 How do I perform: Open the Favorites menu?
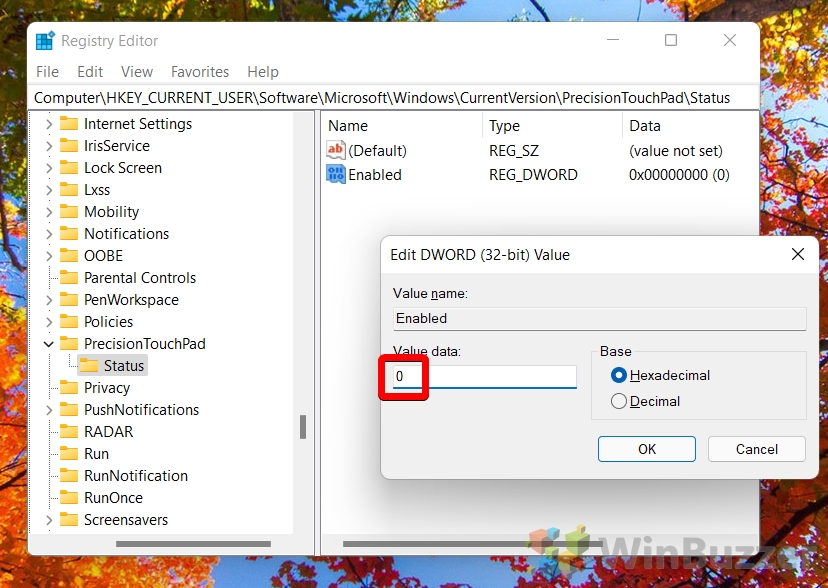200,71
